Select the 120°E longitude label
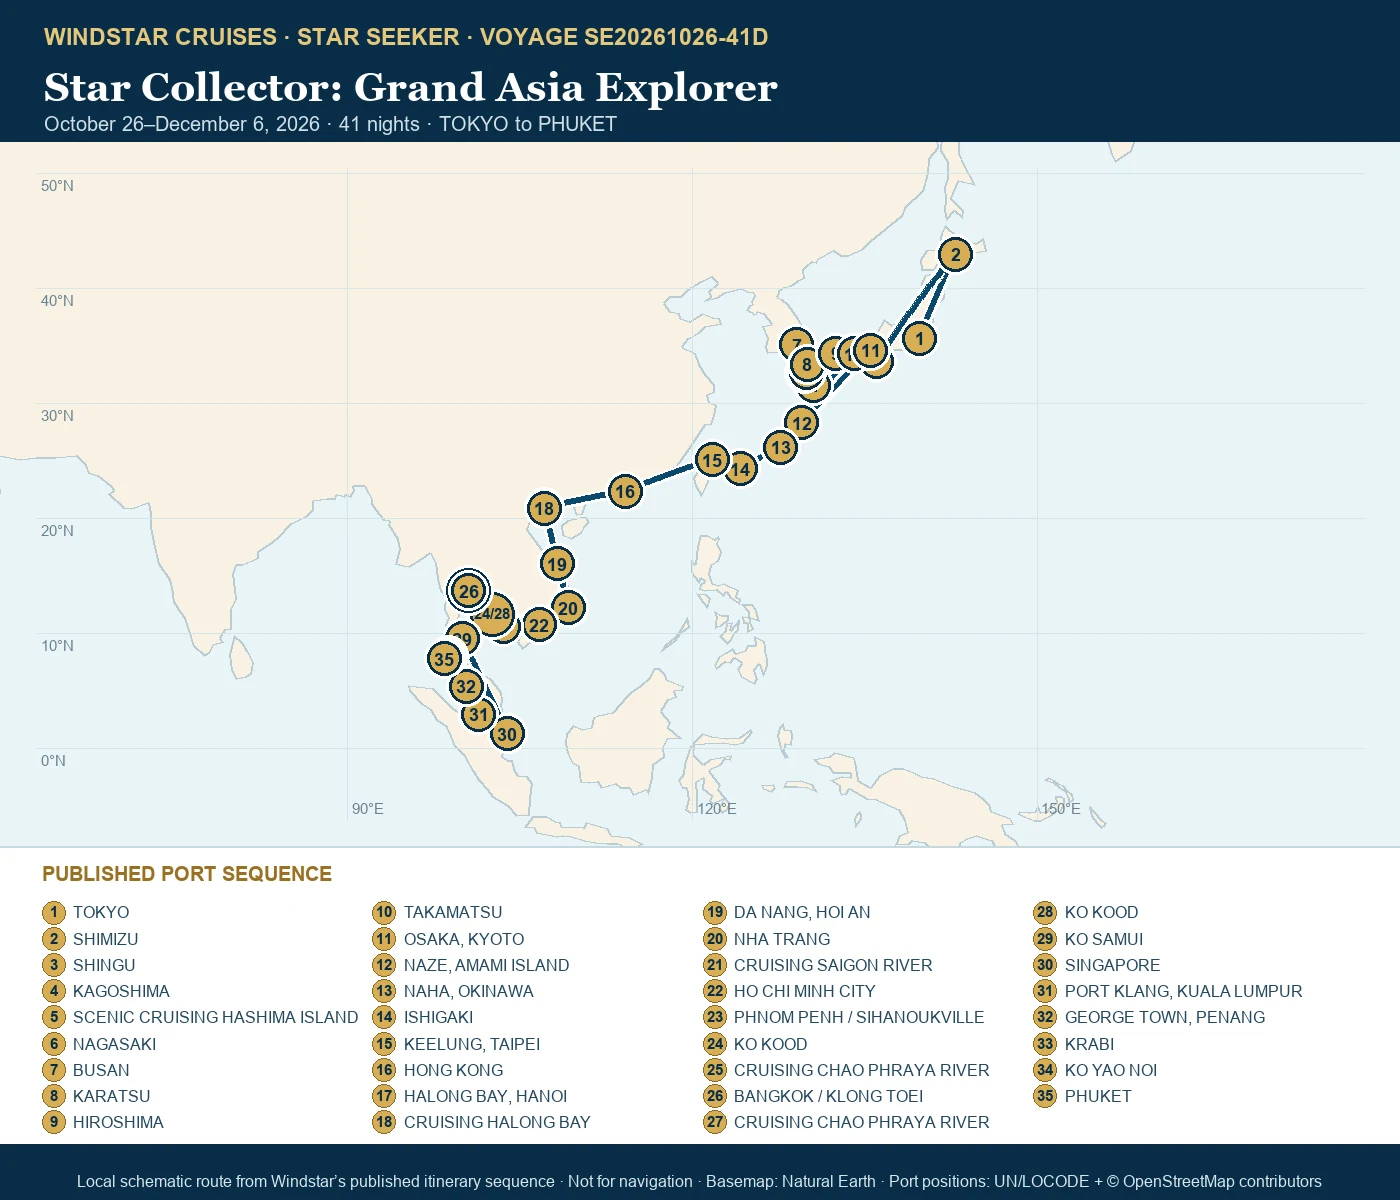Image resolution: width=1400 pixels, height=1200 pixels. (717, 809)
